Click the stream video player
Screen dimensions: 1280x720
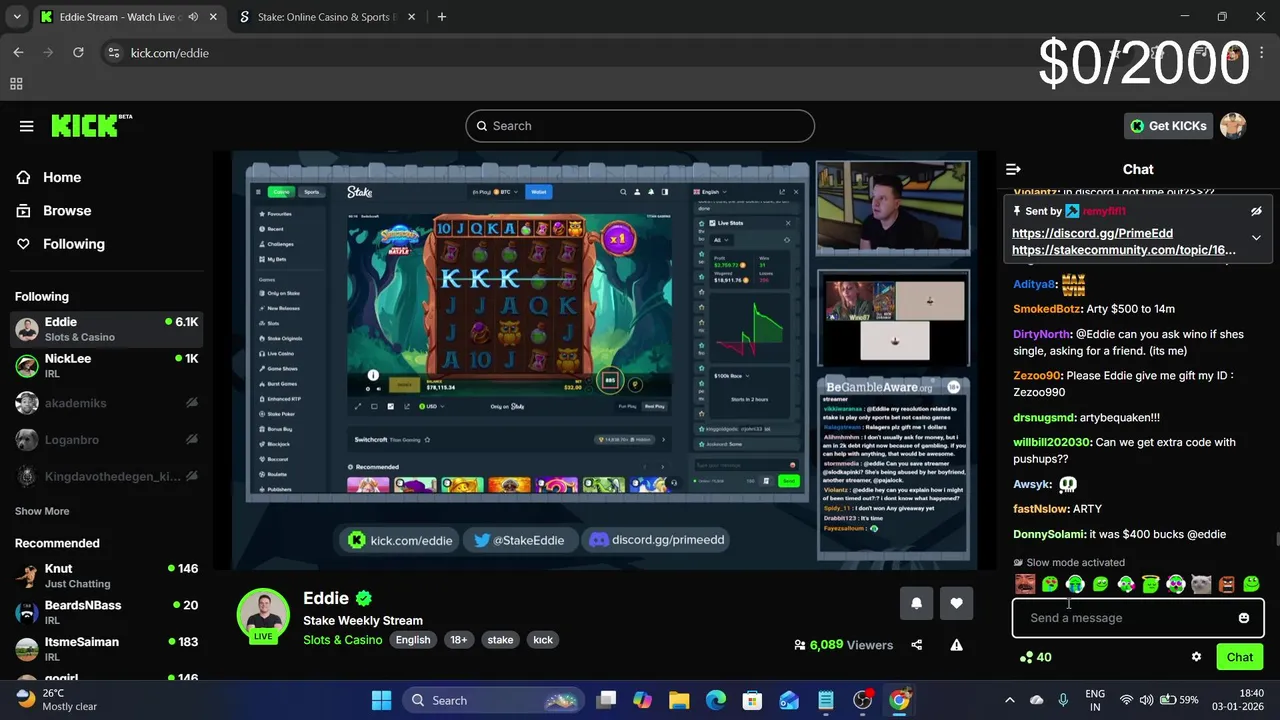604,360
